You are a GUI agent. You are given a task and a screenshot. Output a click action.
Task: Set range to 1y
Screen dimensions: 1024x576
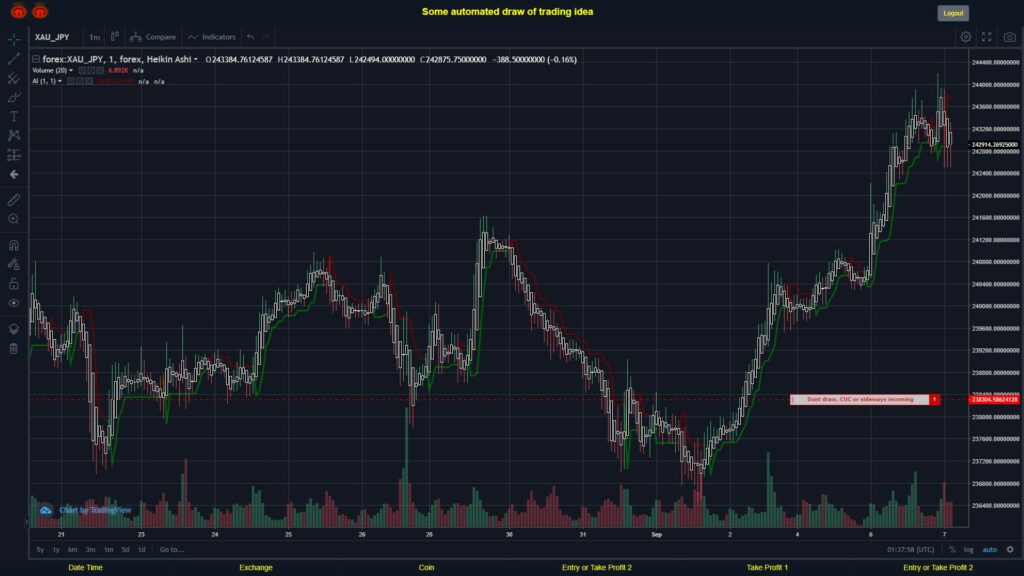[56, 550]
